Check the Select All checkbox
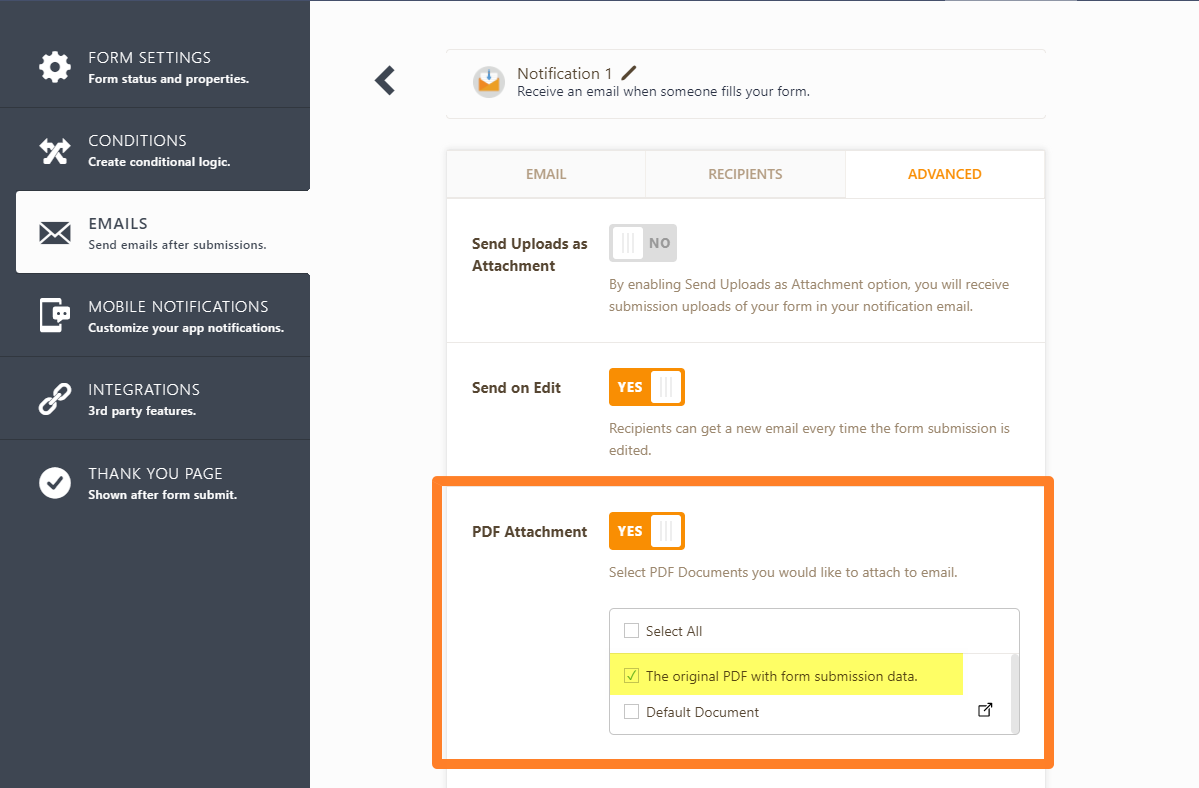The image size is (1199, 788). click(x=631, y=631)
